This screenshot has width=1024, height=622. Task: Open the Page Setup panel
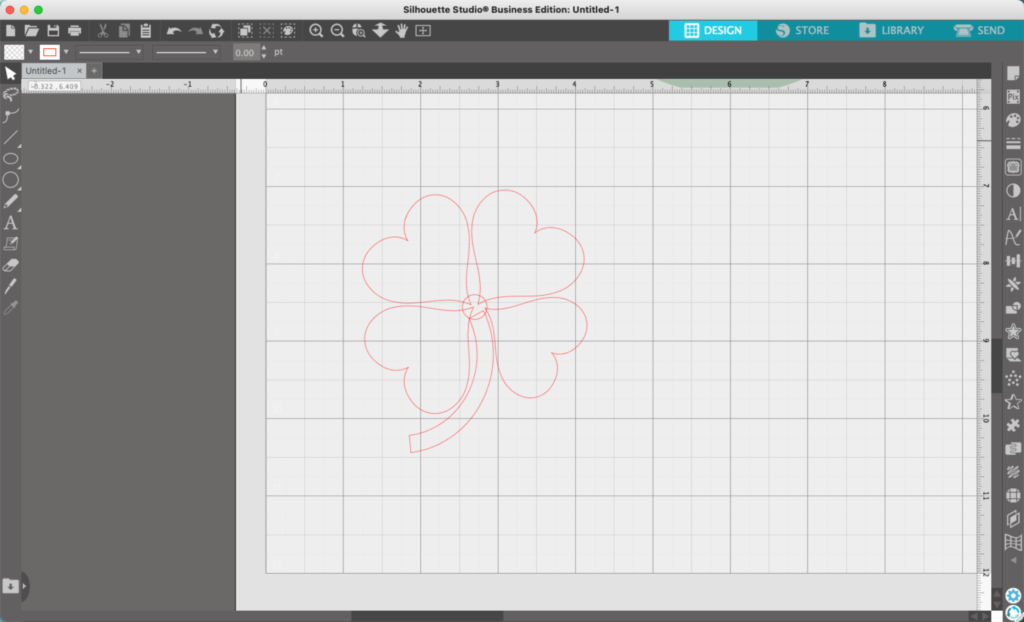pyautogui.click(x=1013, y=73)
